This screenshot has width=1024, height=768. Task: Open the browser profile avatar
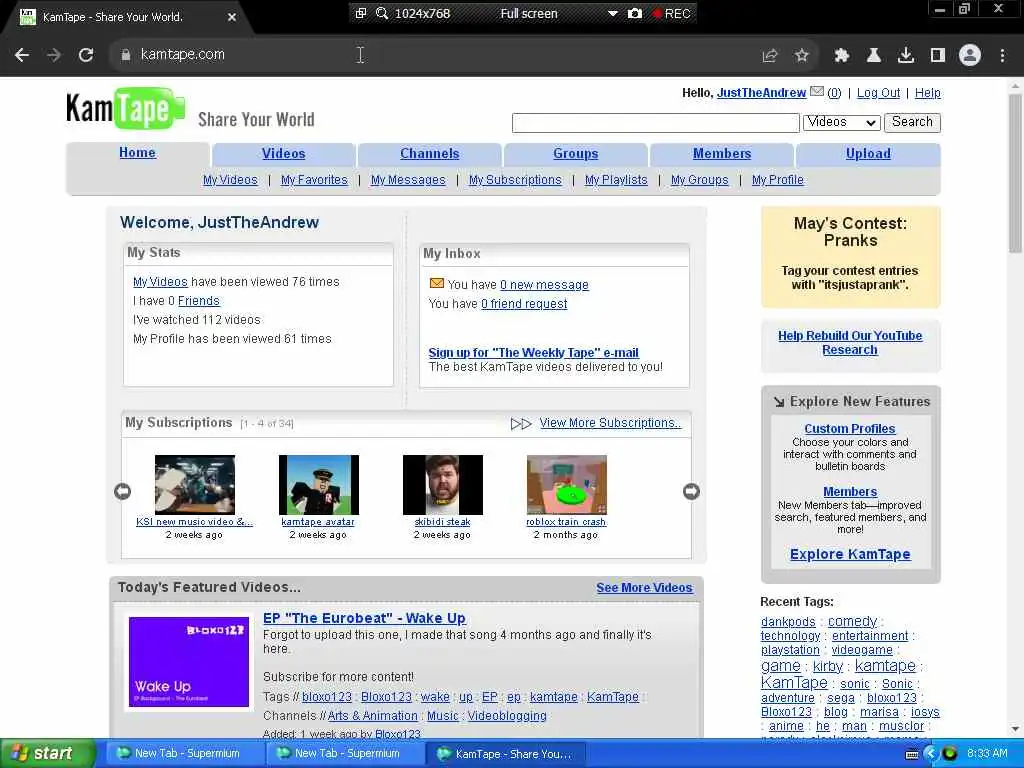970,56
